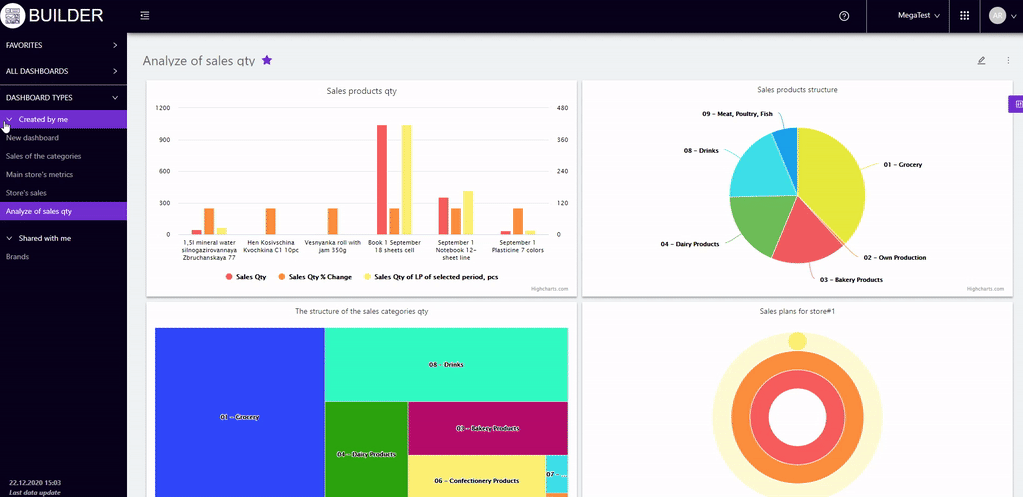Open the help question mark icon
Screen dimensions: 1024x499
pos(844,16)
